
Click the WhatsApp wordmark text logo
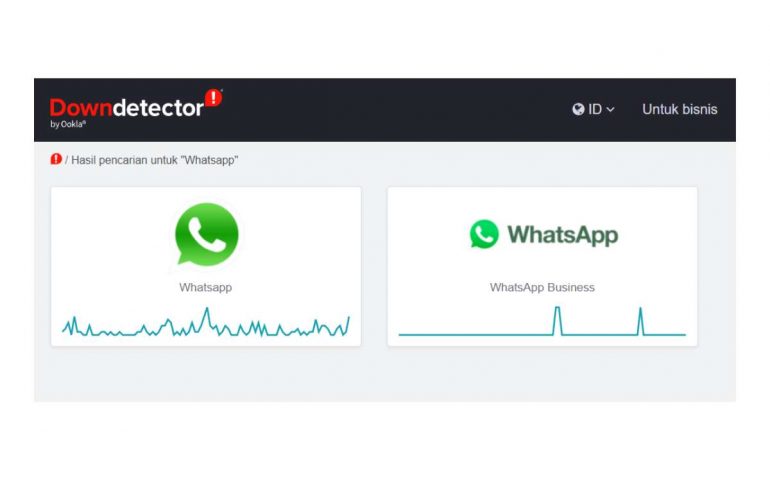pyautogui.click(x=562, y=235)
